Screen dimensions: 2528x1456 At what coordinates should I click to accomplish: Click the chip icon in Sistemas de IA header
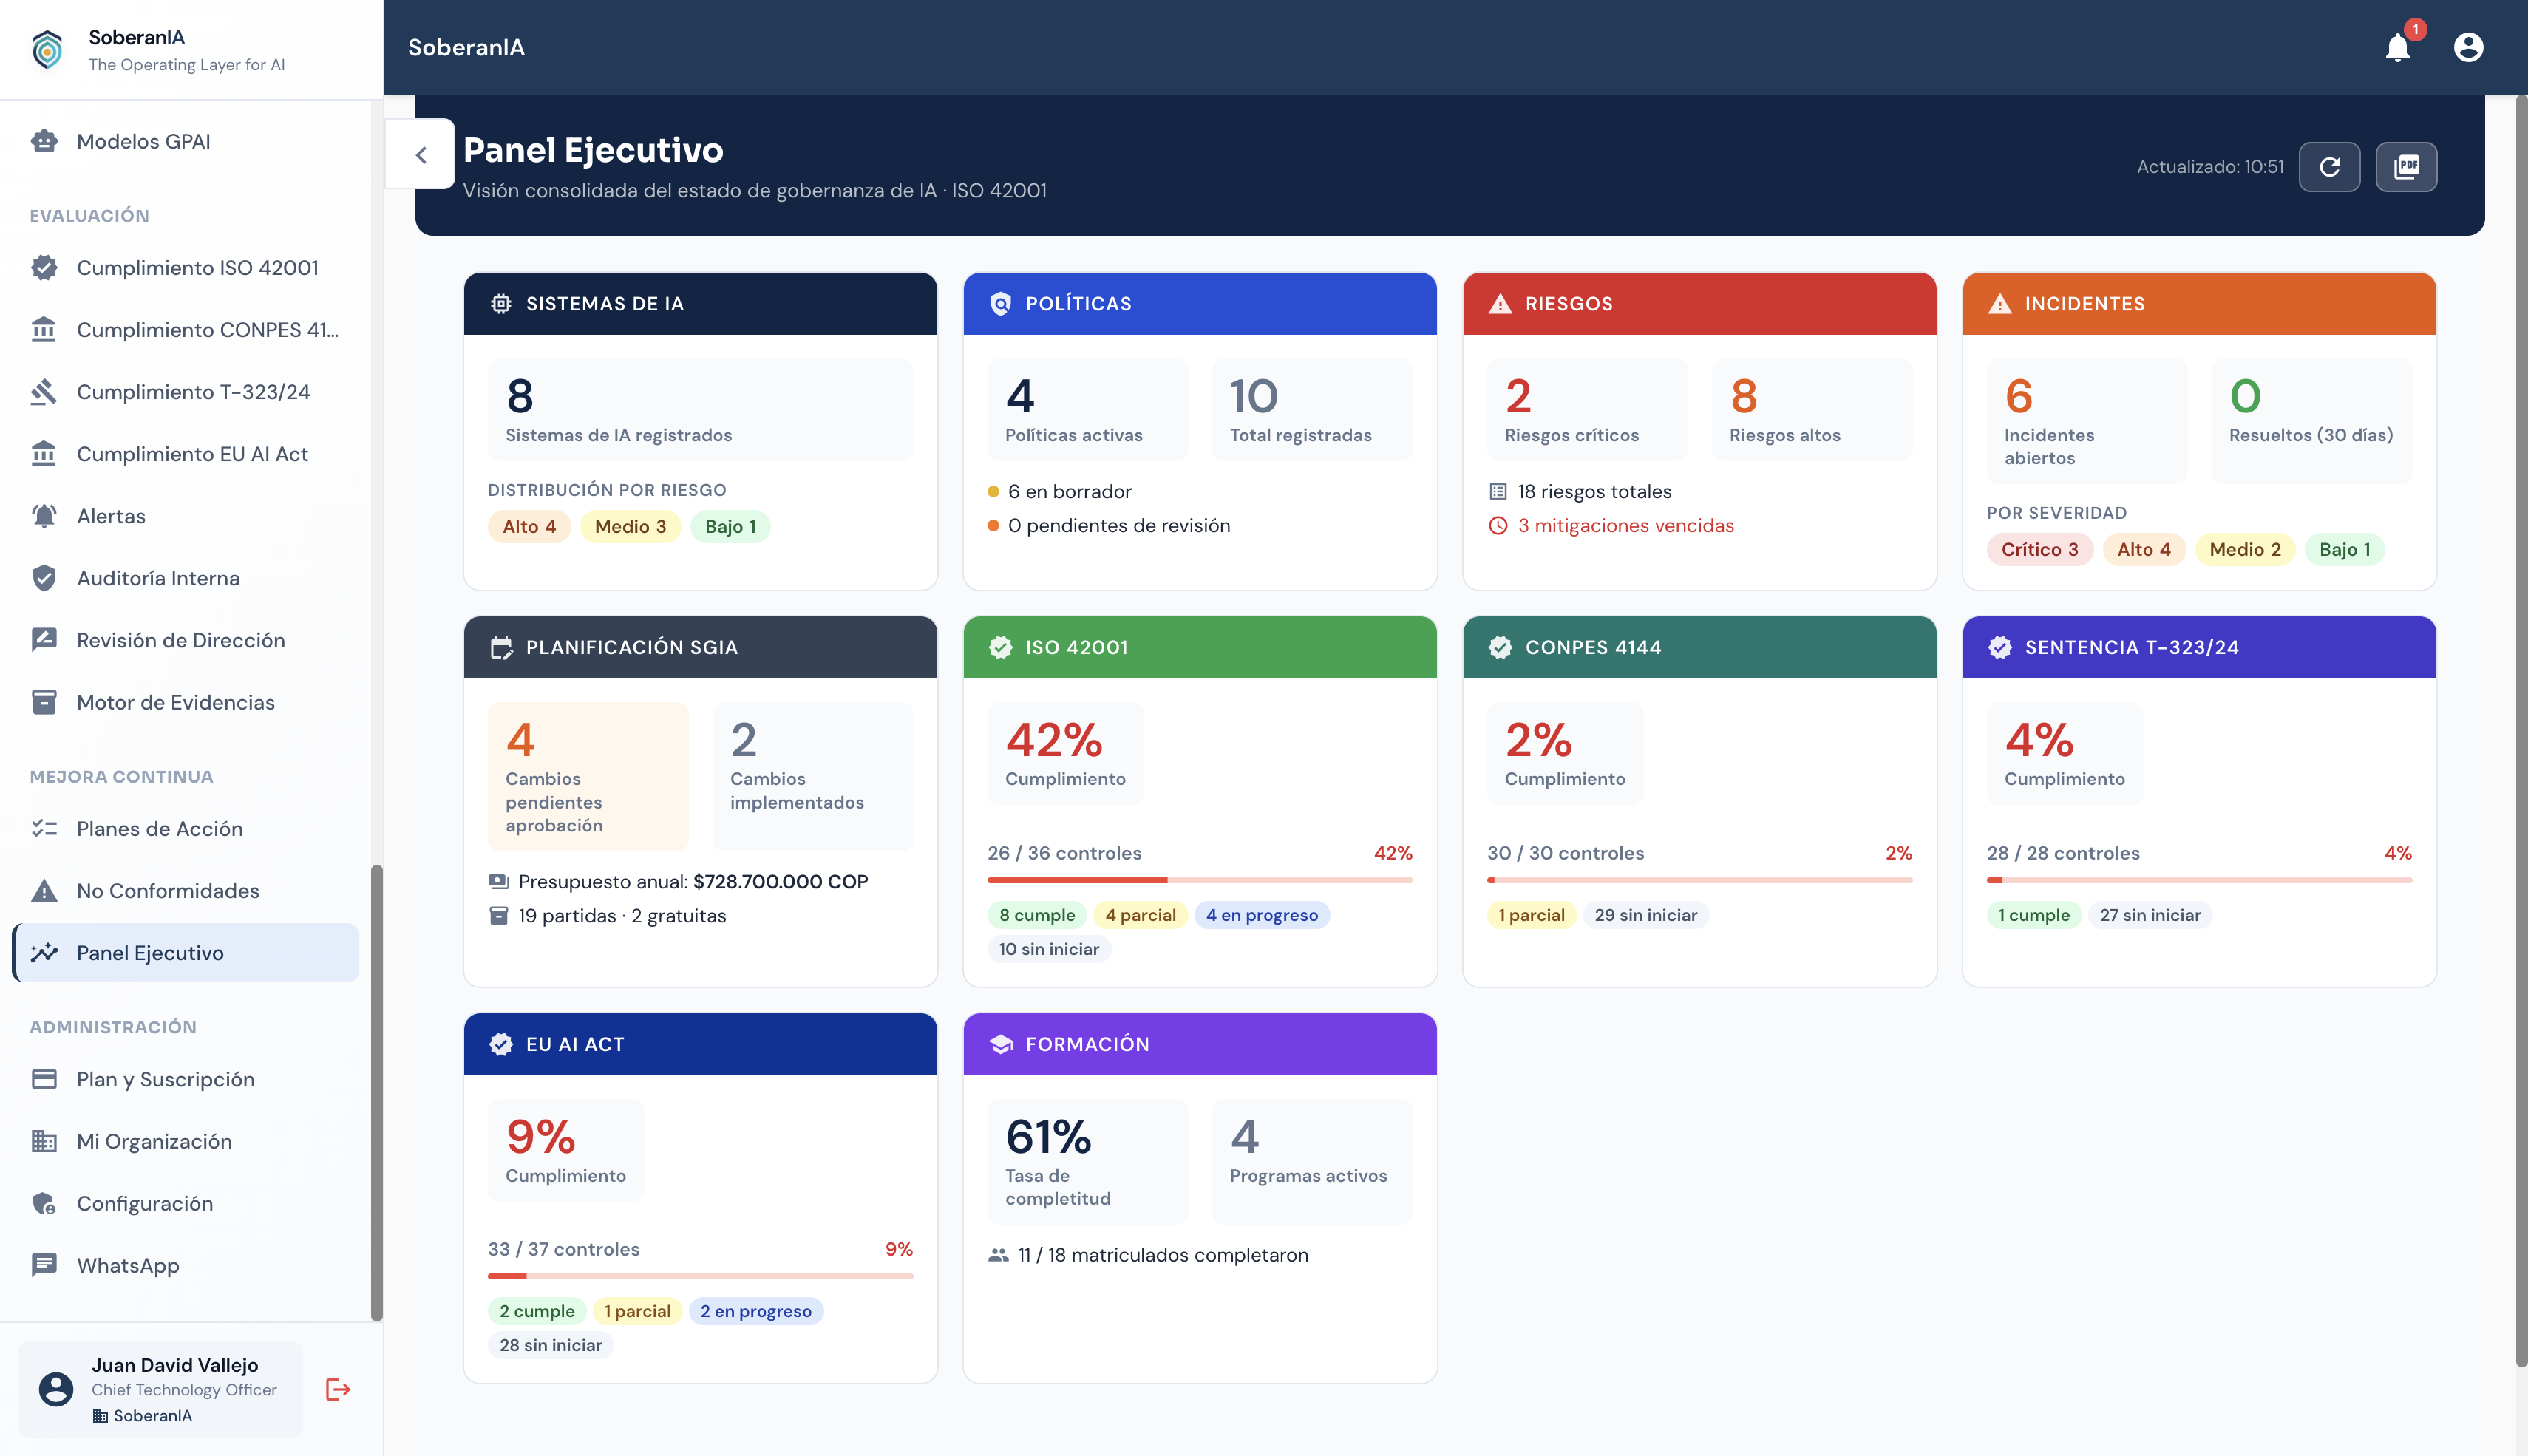(x=501, y=304)
